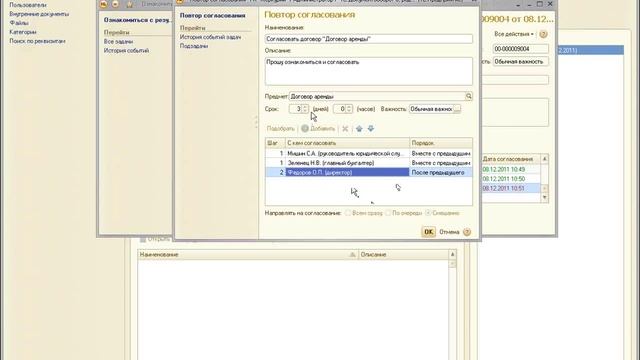Open help icon beside Все действия
Screen dimensions: 640x360
[x=543, y=34]
